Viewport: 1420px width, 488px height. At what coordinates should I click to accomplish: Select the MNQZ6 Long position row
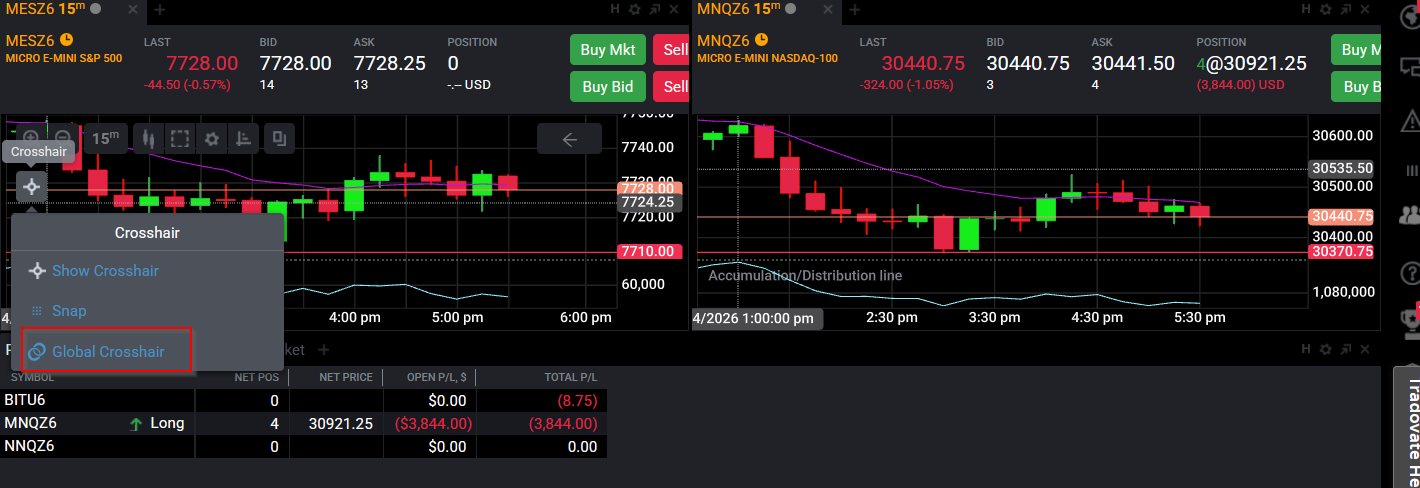[303, 423]
